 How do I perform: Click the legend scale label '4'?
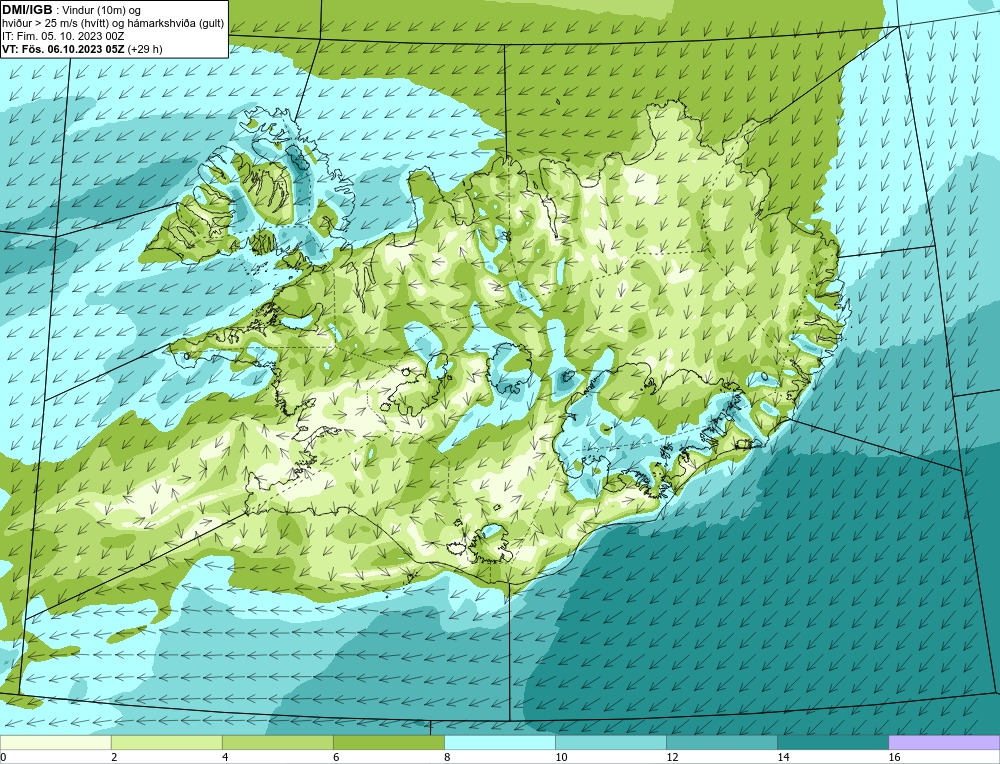coord(225,757)
